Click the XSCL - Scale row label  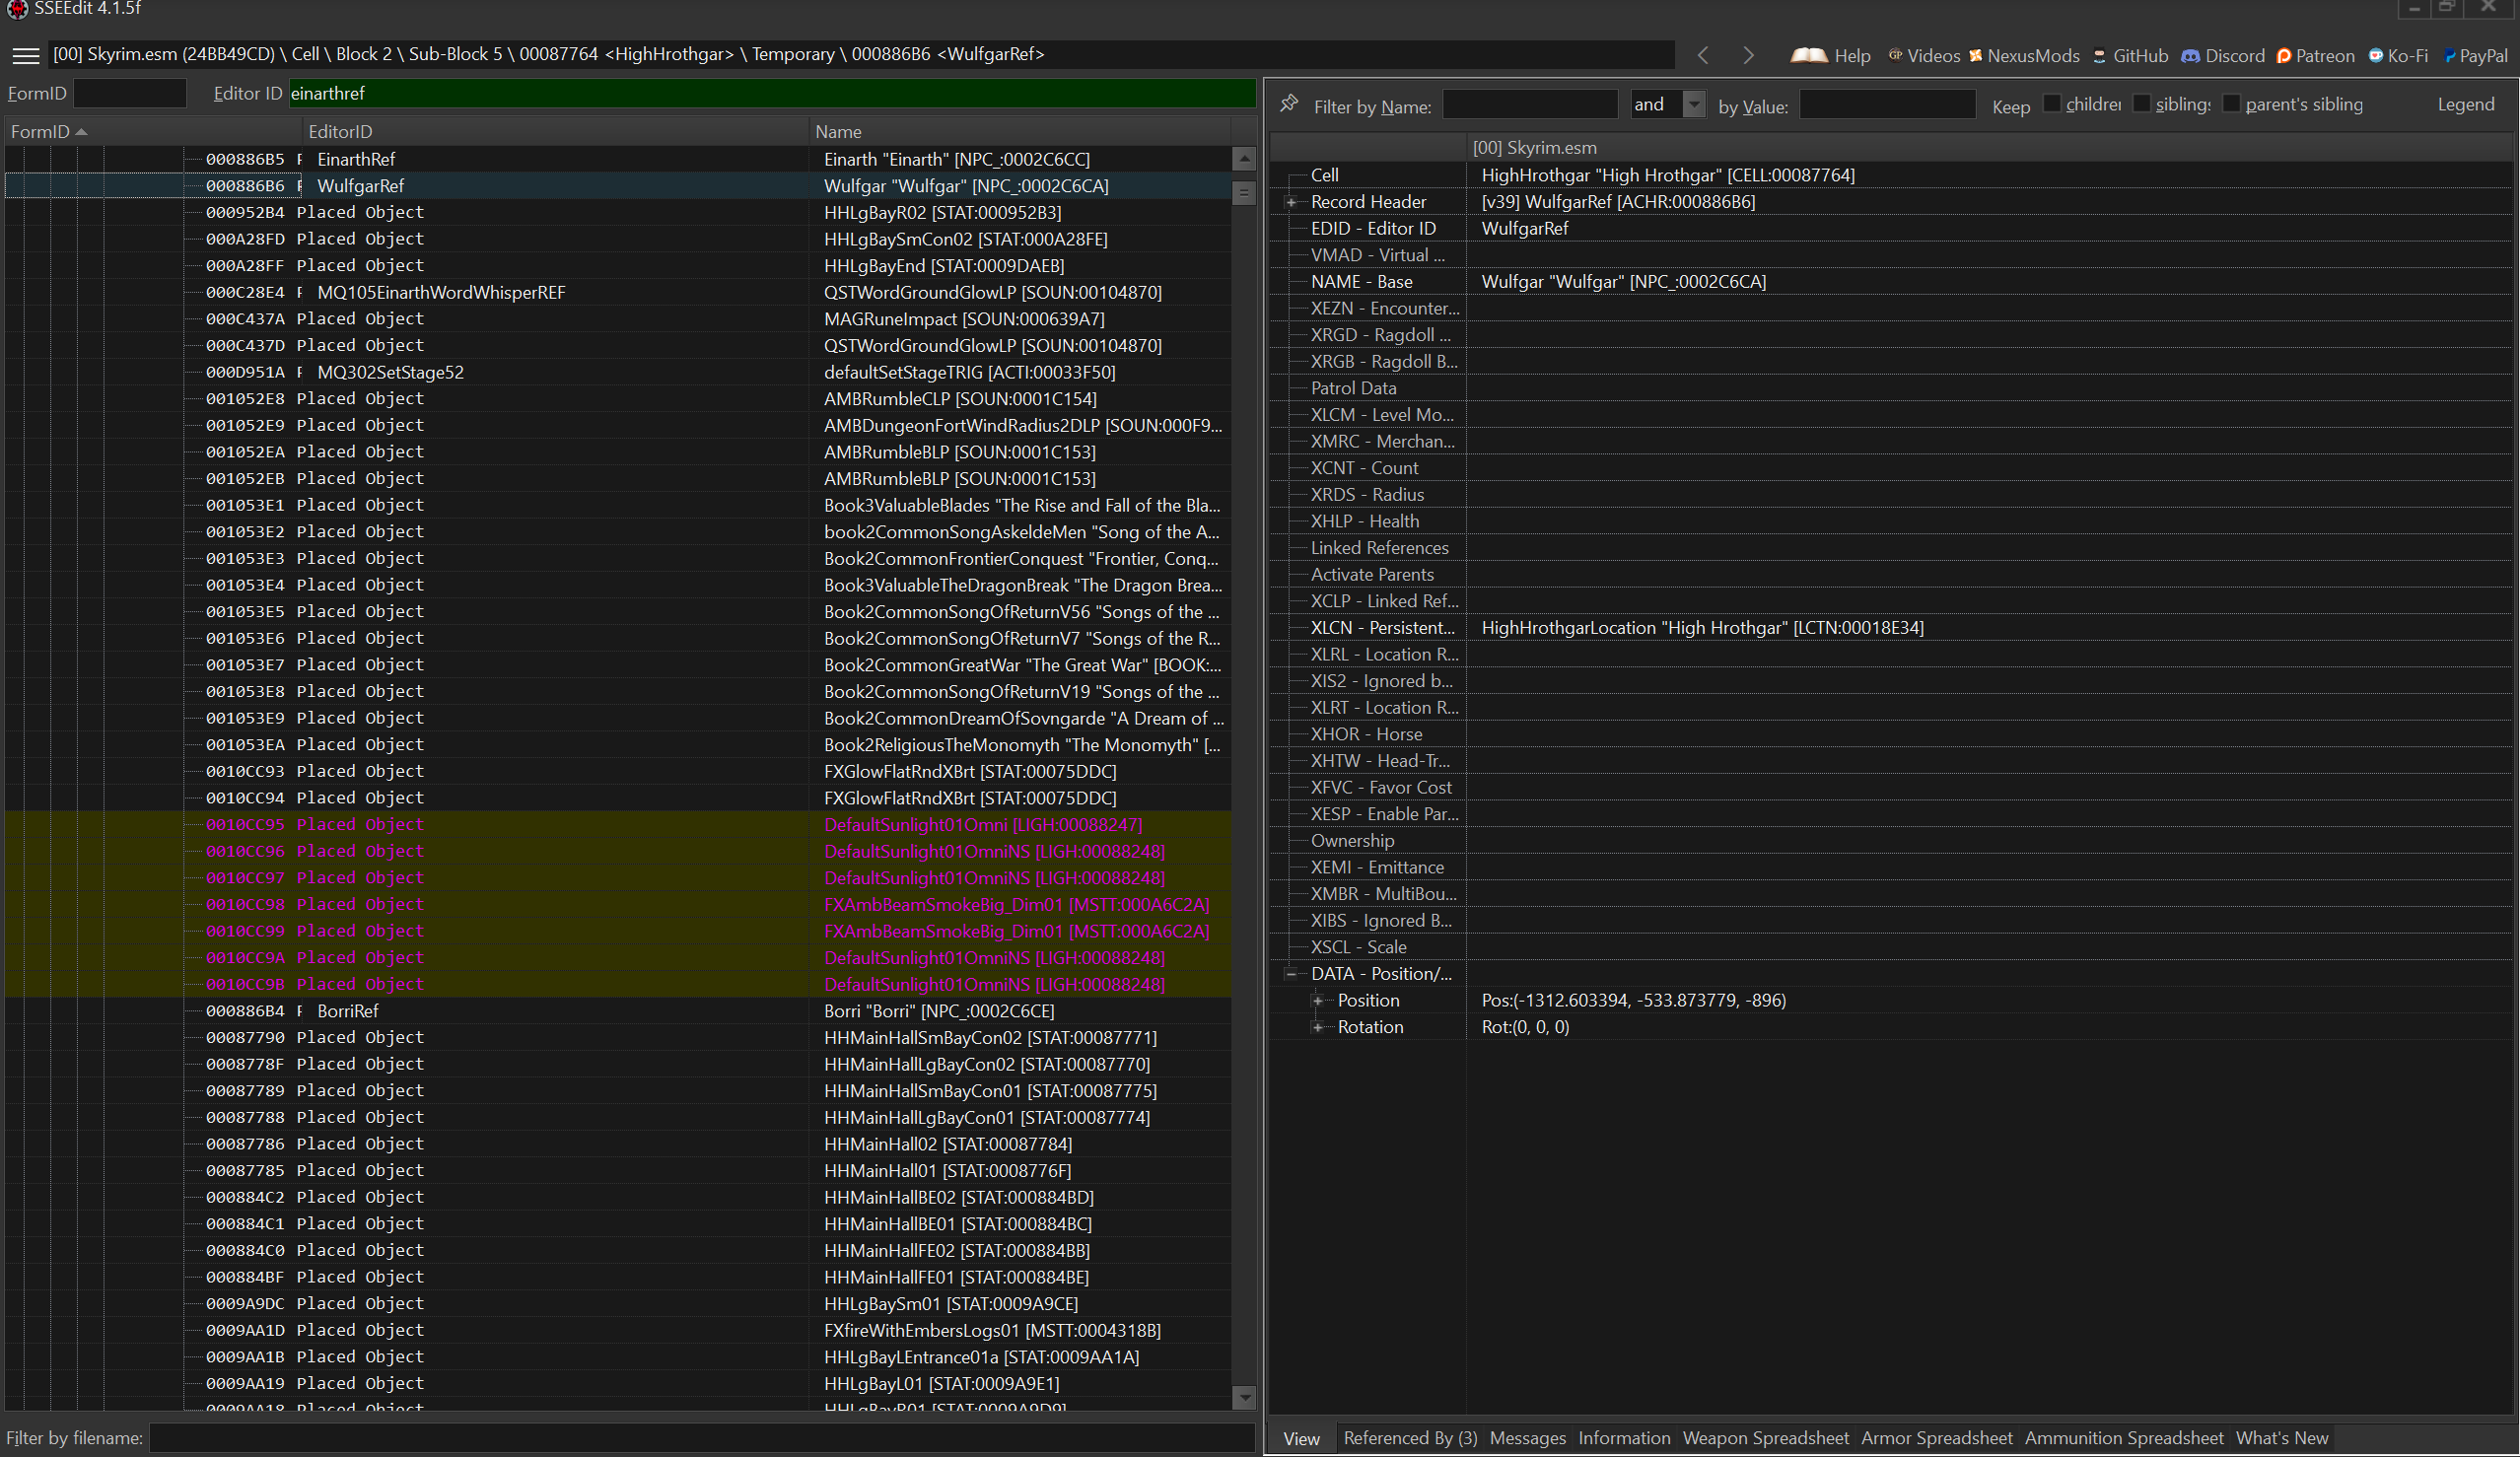[x=1358, y=947]
